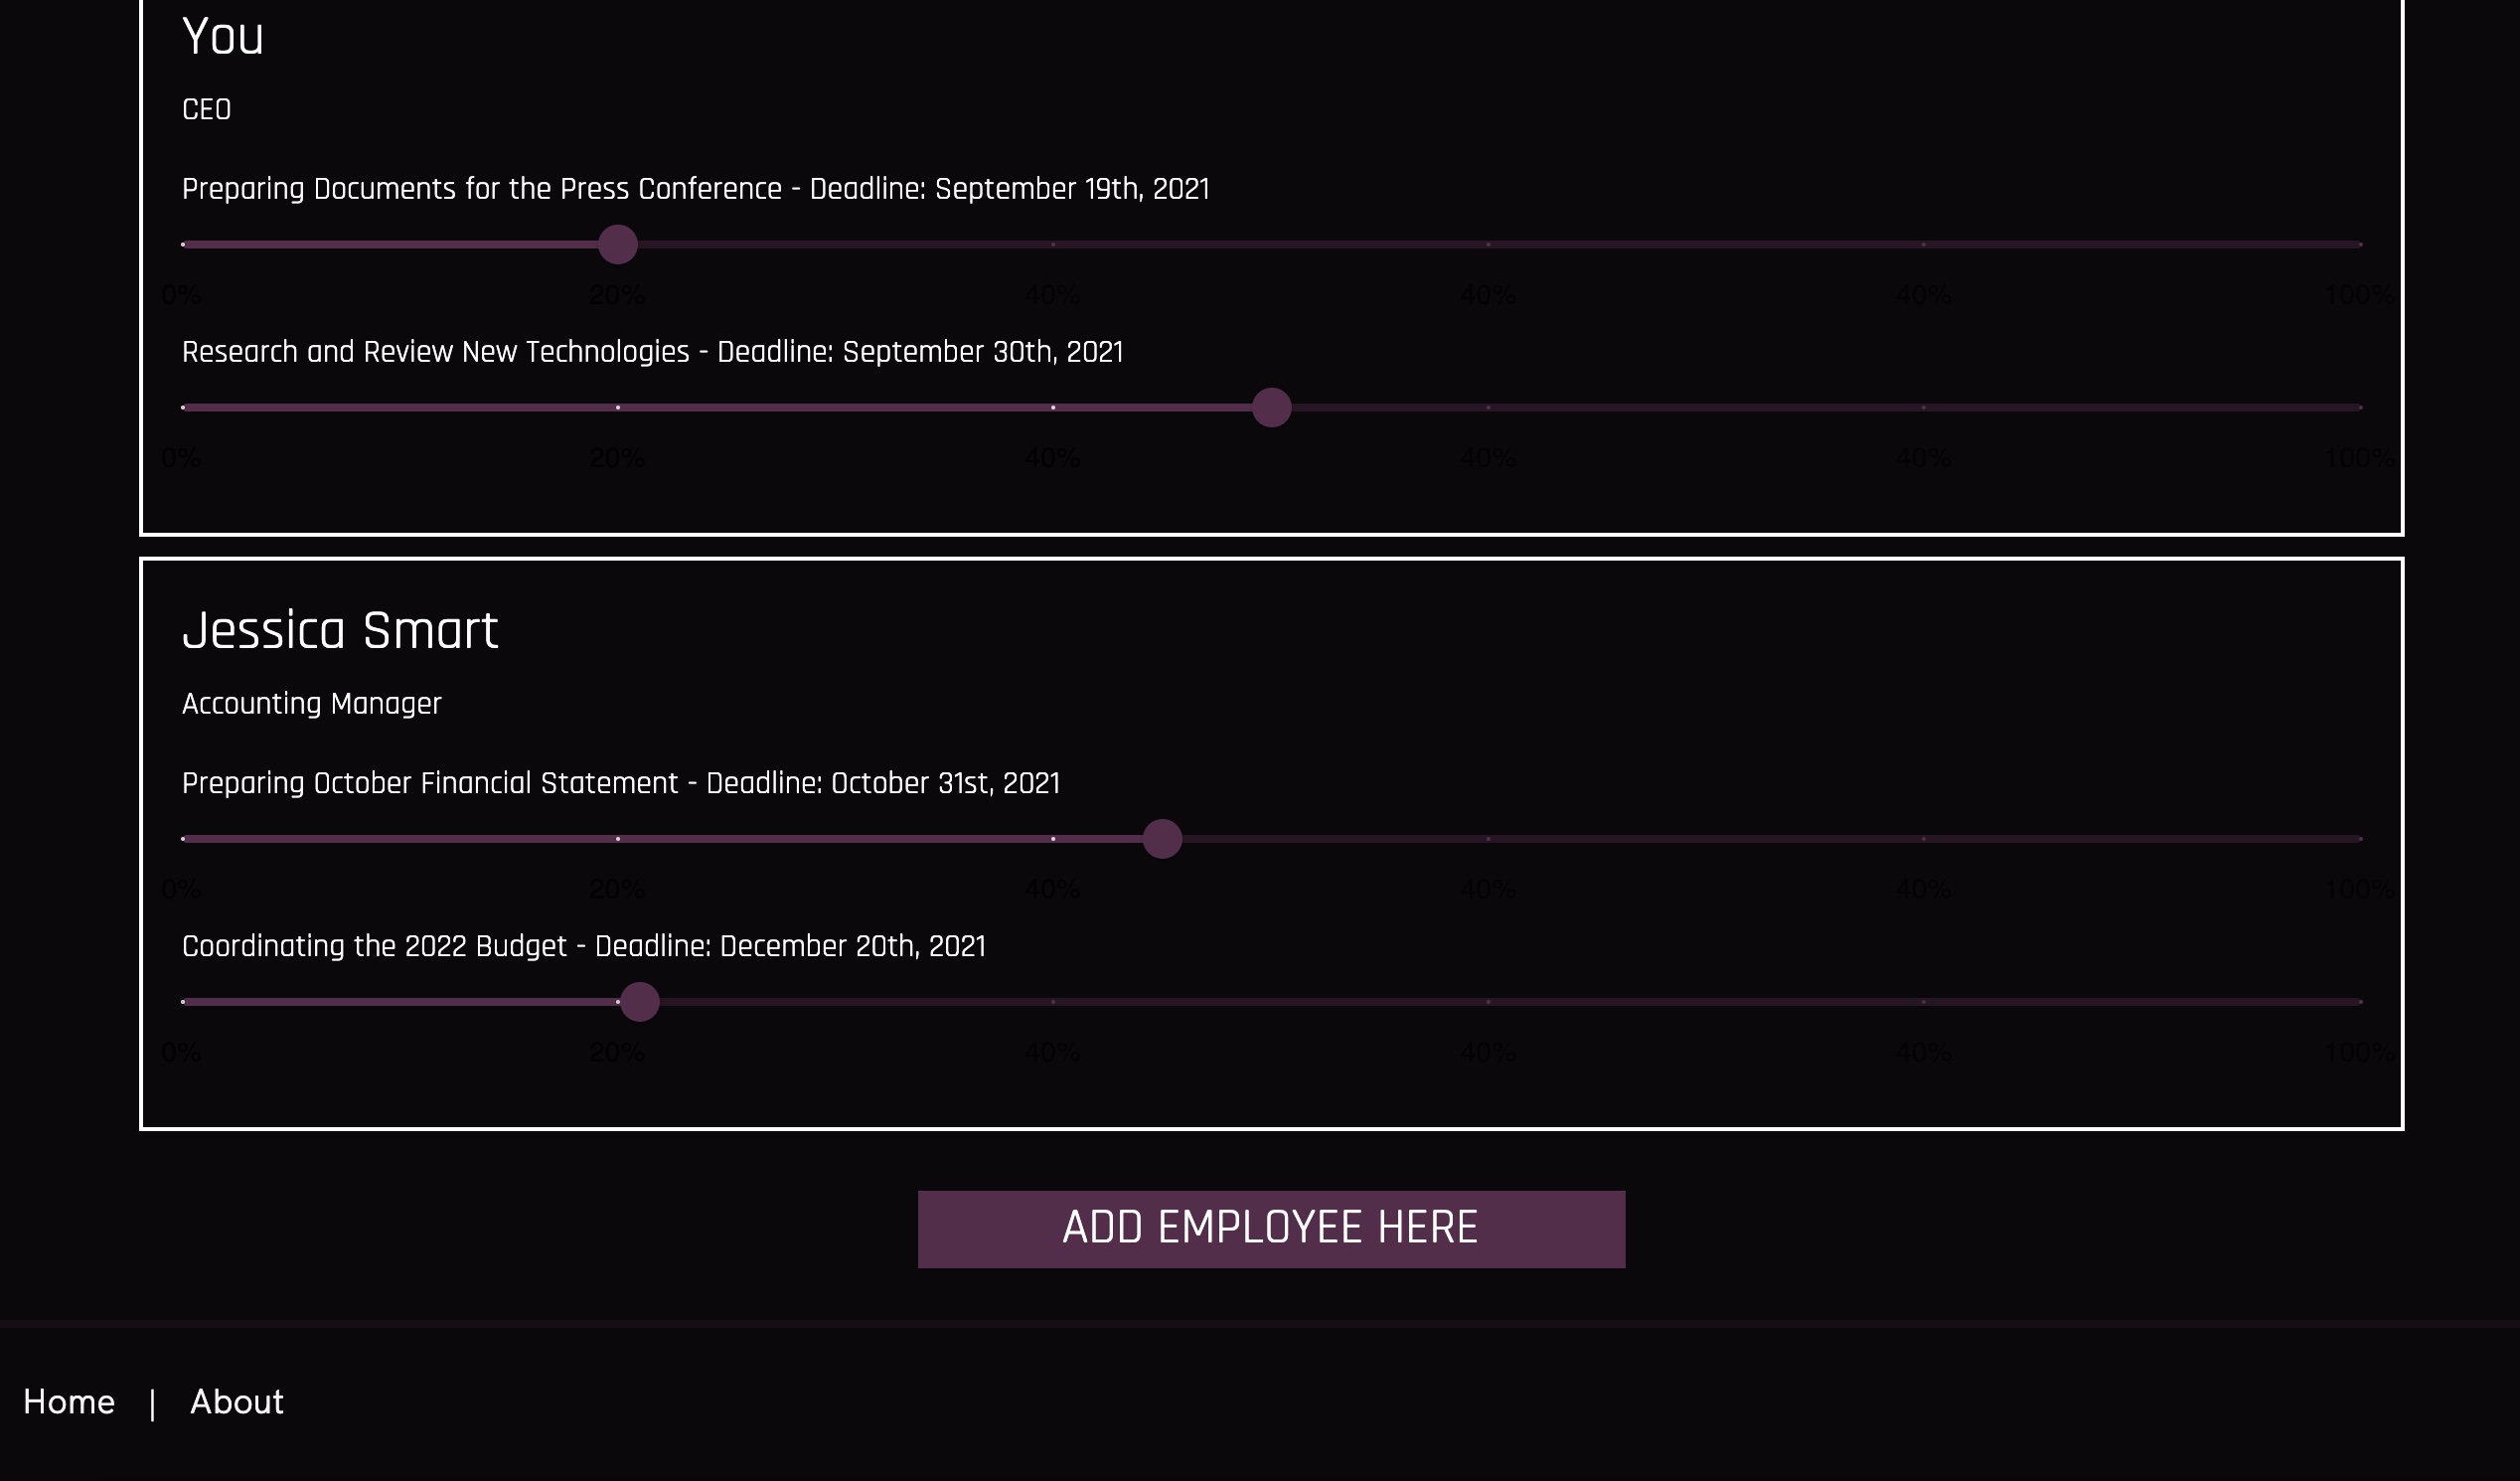
Task: Click 20% label under October Financial Statement slider
Action: (x=616, y=889)
